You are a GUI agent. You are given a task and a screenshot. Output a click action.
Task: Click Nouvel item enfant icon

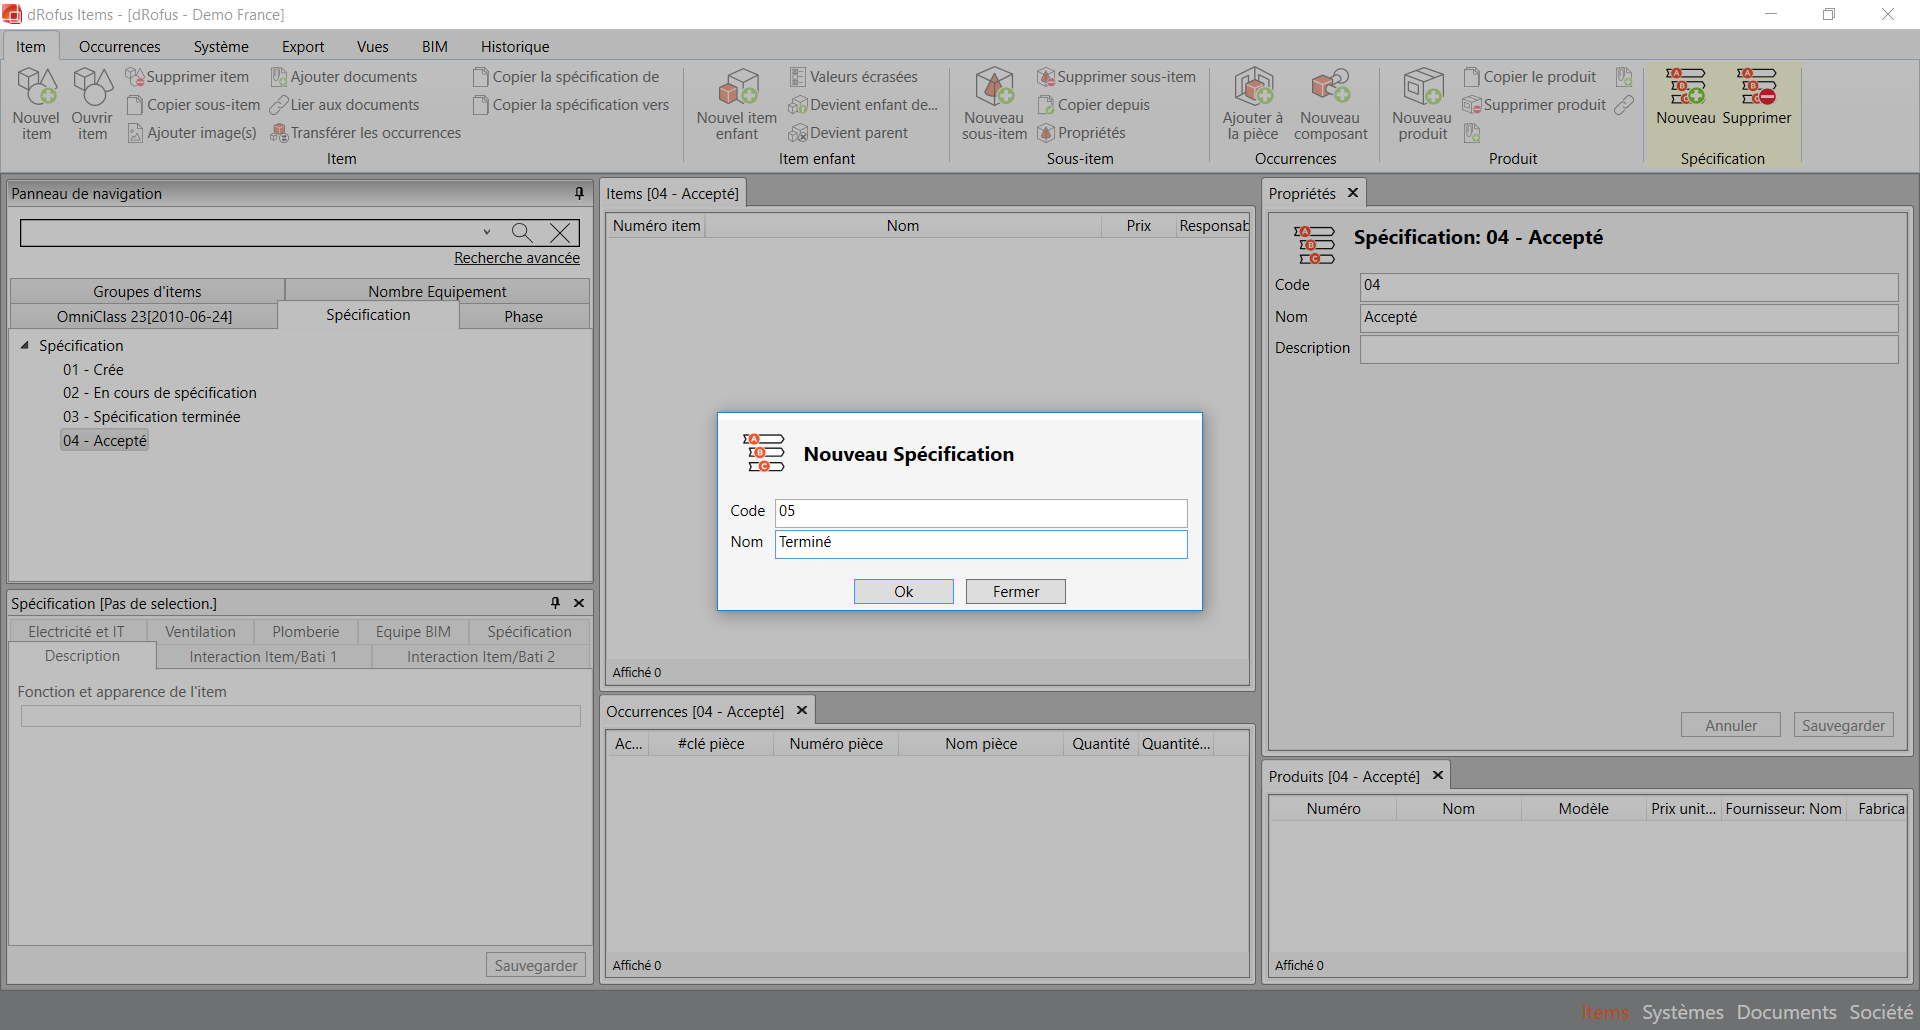737,88
